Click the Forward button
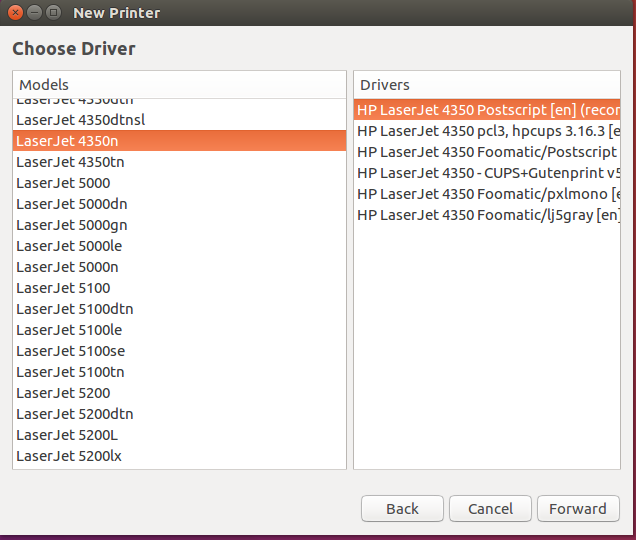636x540 pixels. [578, 508]
